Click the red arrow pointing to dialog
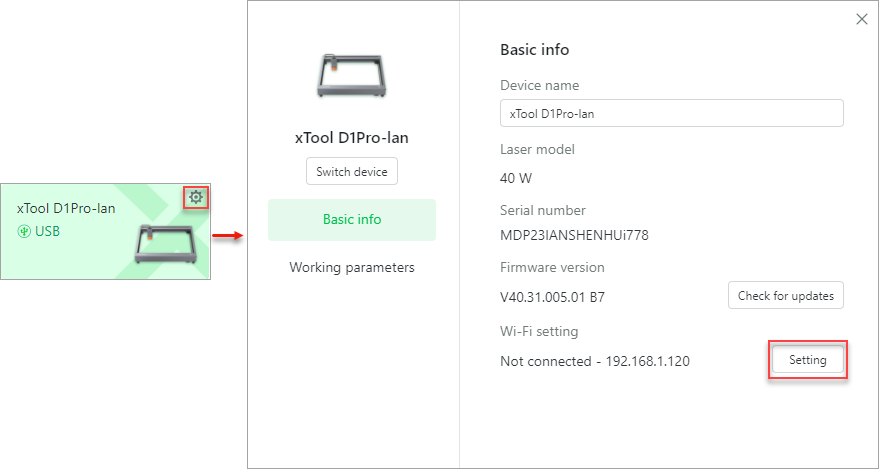879x473 pixels. click(229, 236)
